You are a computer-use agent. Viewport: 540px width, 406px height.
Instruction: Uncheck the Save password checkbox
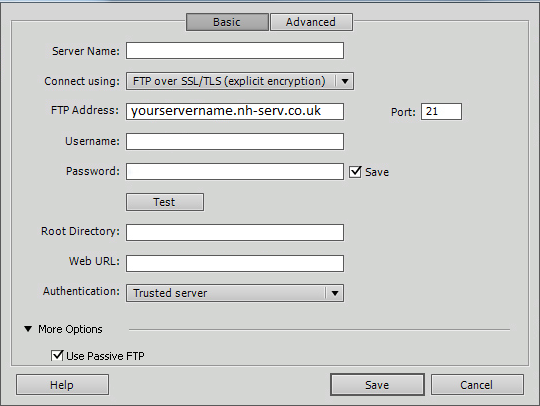tap(355, 171)
